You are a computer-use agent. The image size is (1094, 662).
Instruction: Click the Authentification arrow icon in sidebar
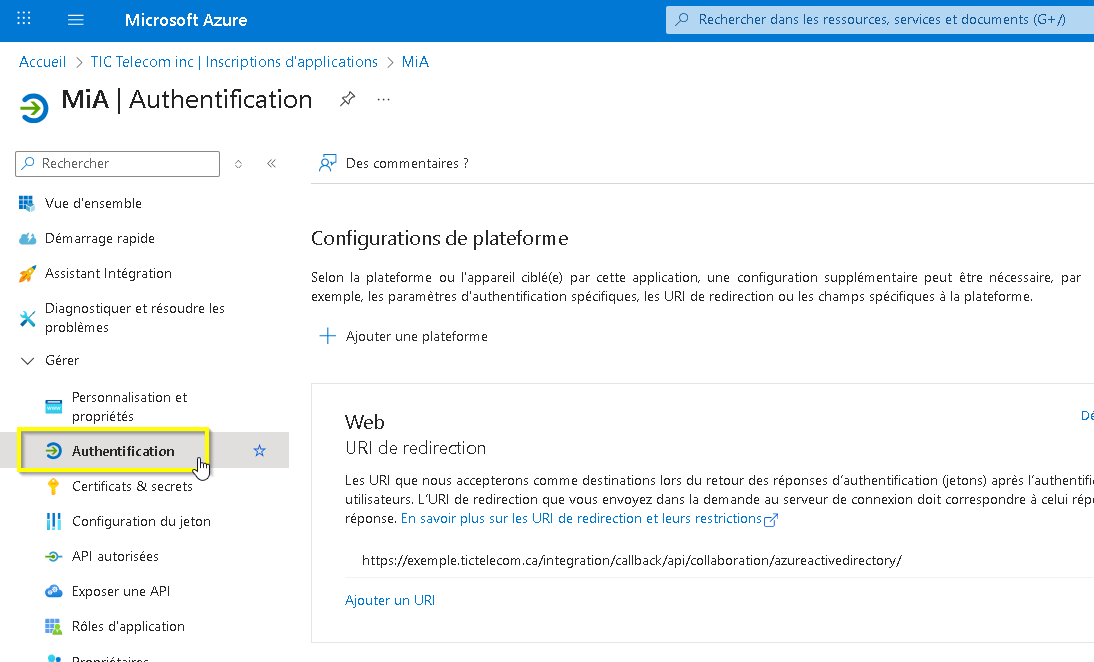click(54, 451)
